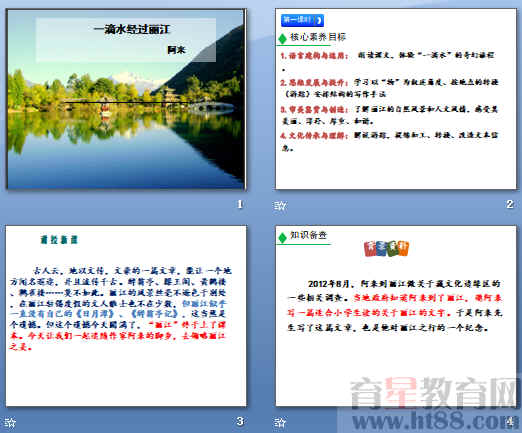
Task: Click the author name 阿来 on slide 1
Action: (x=176, y=50)
